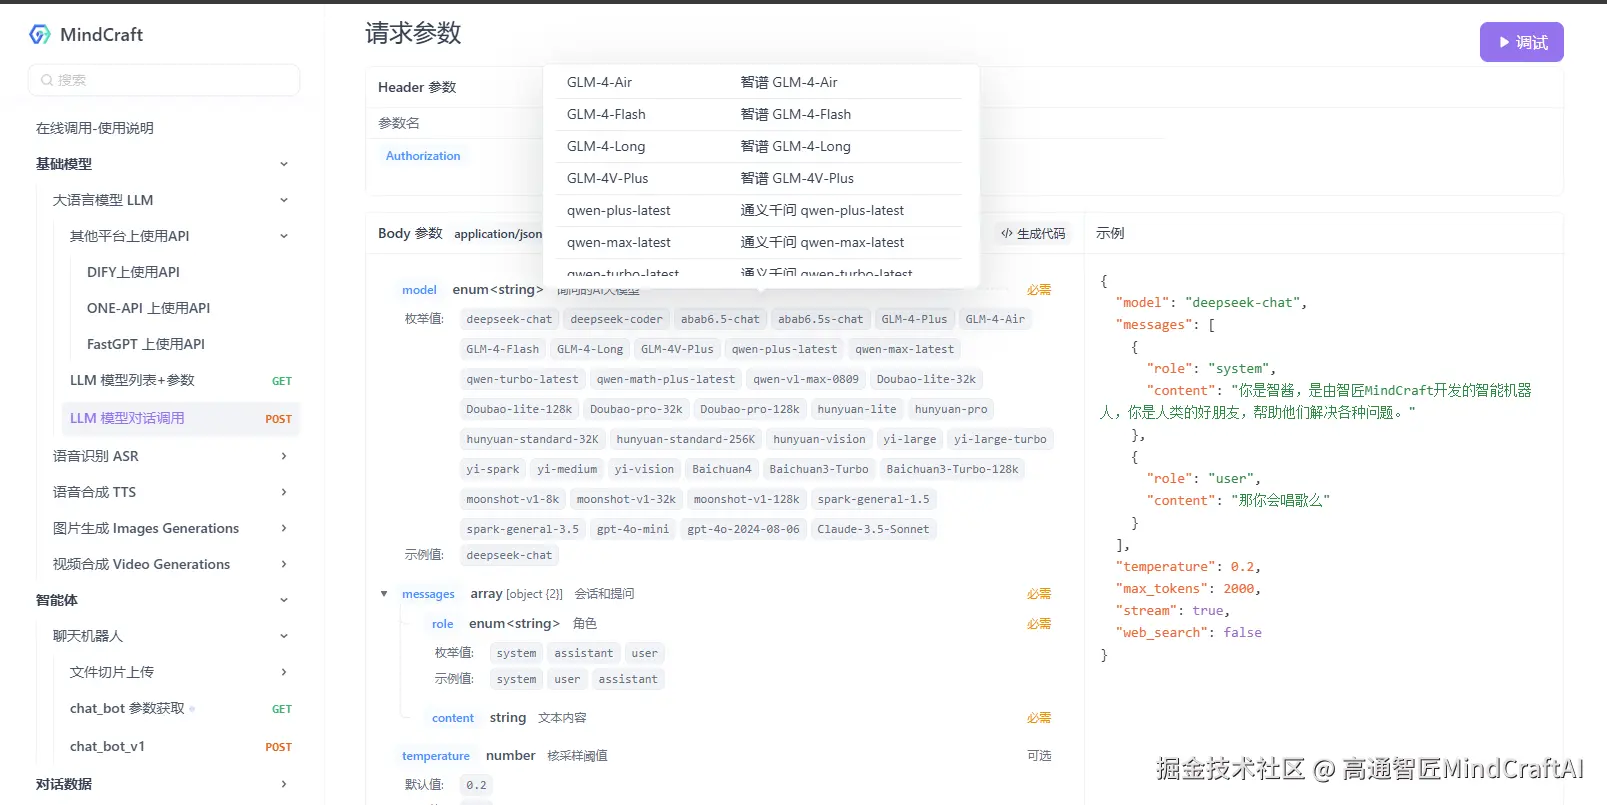Select qwen-max-latest row in popup list
Screen dimensions: 1607x805
tap(761, 242)
